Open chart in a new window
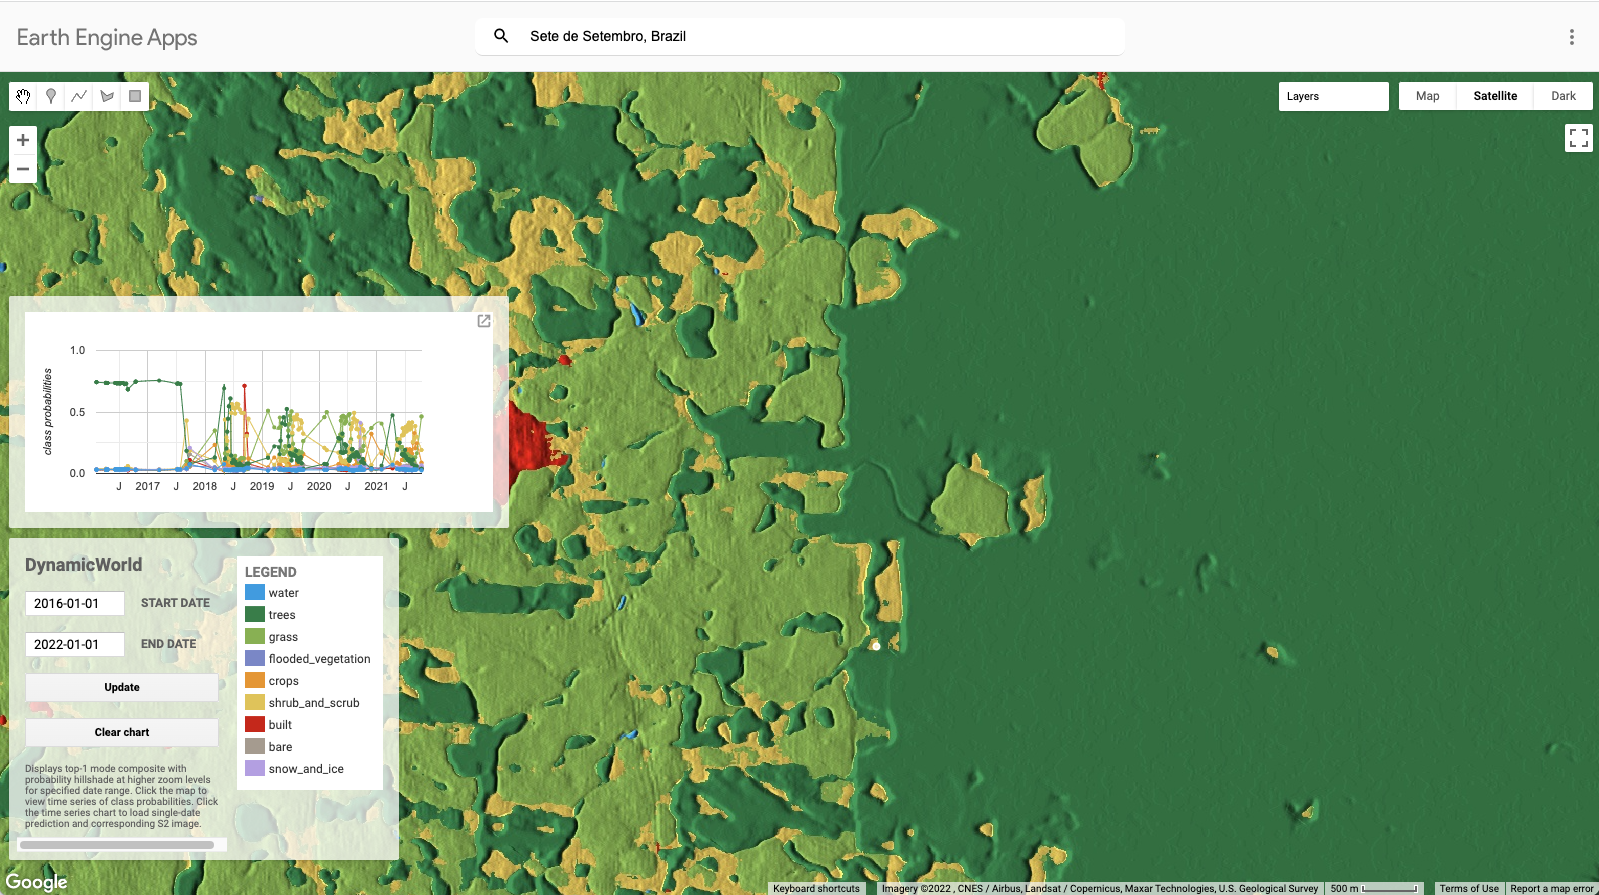The width and height of the screenshot is (1599, 895). (484, 321)
